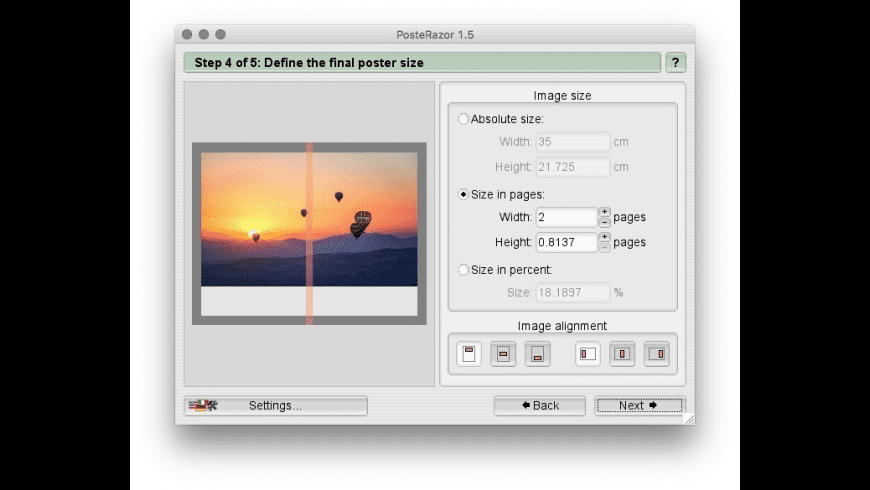
Task: Click the absolute Width field showing 35
Action: tap(573, 142)
